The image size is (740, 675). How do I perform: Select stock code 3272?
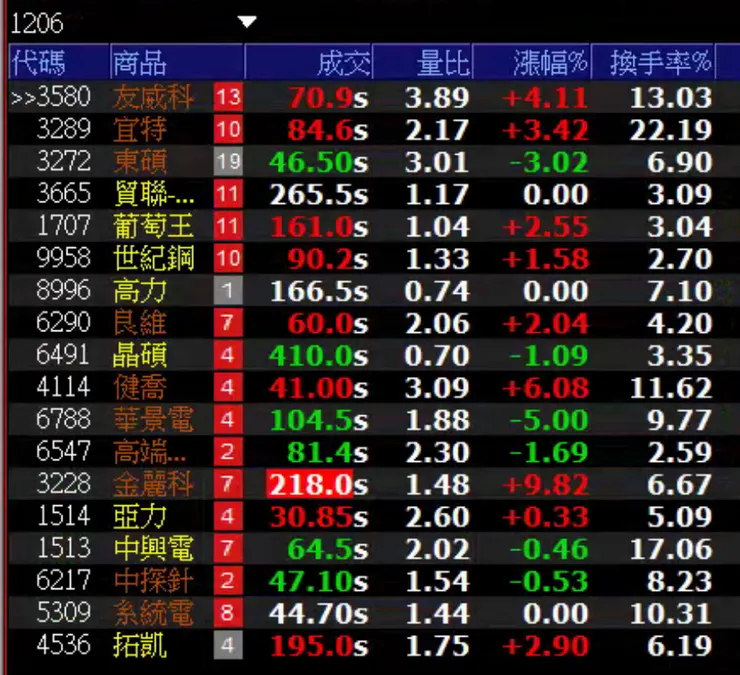[63, 161]
